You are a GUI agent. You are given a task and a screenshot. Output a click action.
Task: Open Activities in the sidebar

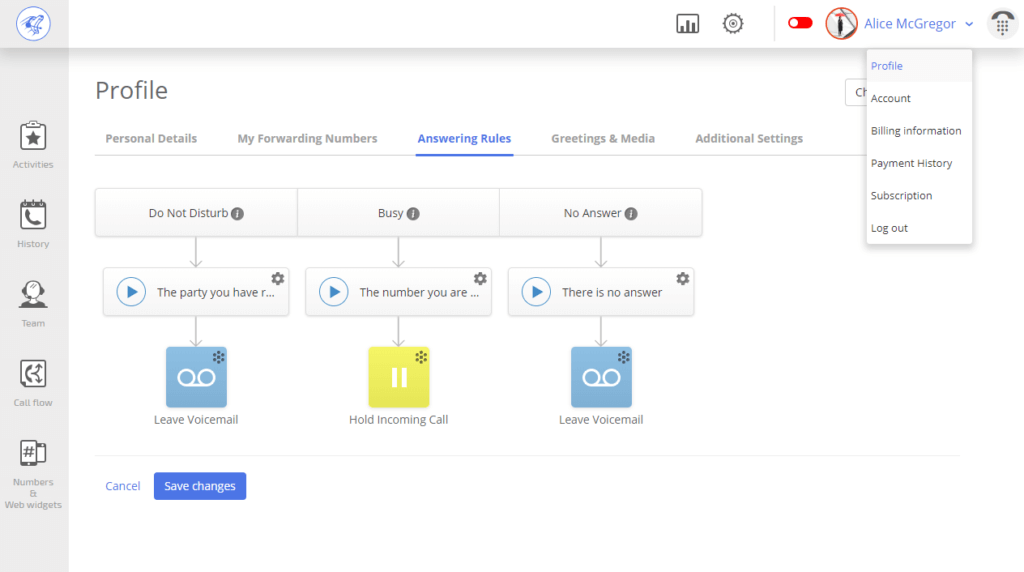pyautogui.click(x=33, y=145)
